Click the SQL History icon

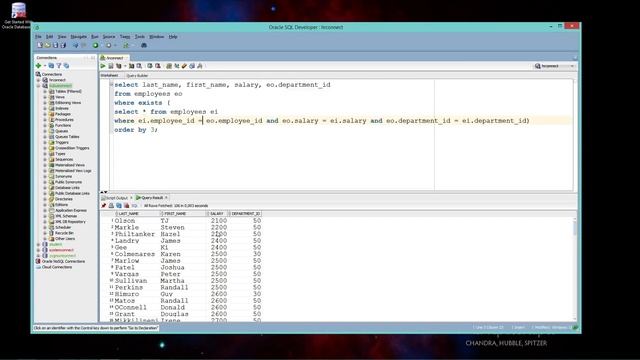(x=192, y=66)
